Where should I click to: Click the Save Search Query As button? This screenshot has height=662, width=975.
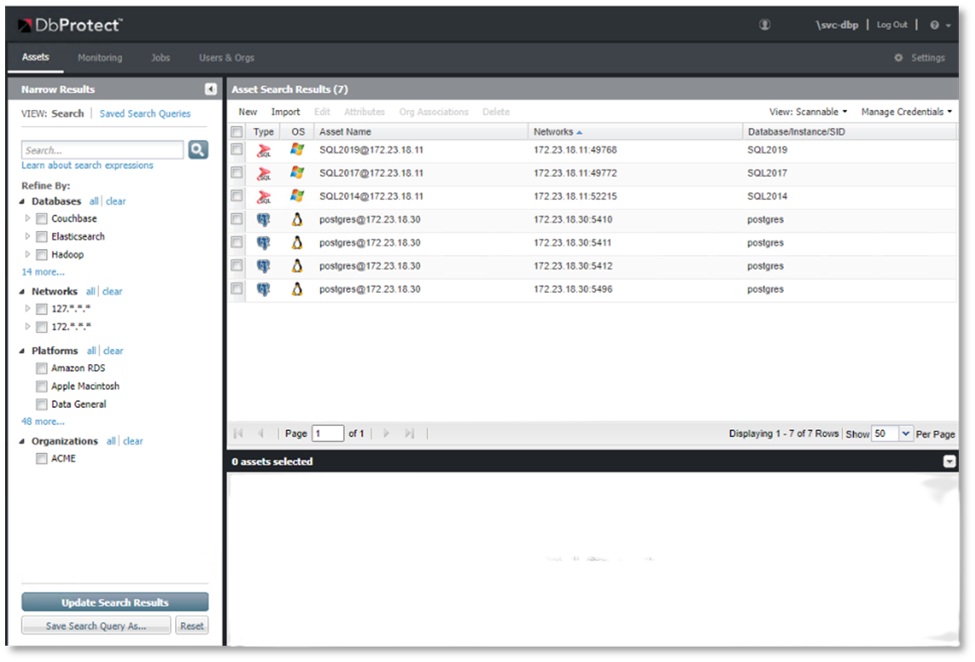pyautogui.click(x=96, y=626)
